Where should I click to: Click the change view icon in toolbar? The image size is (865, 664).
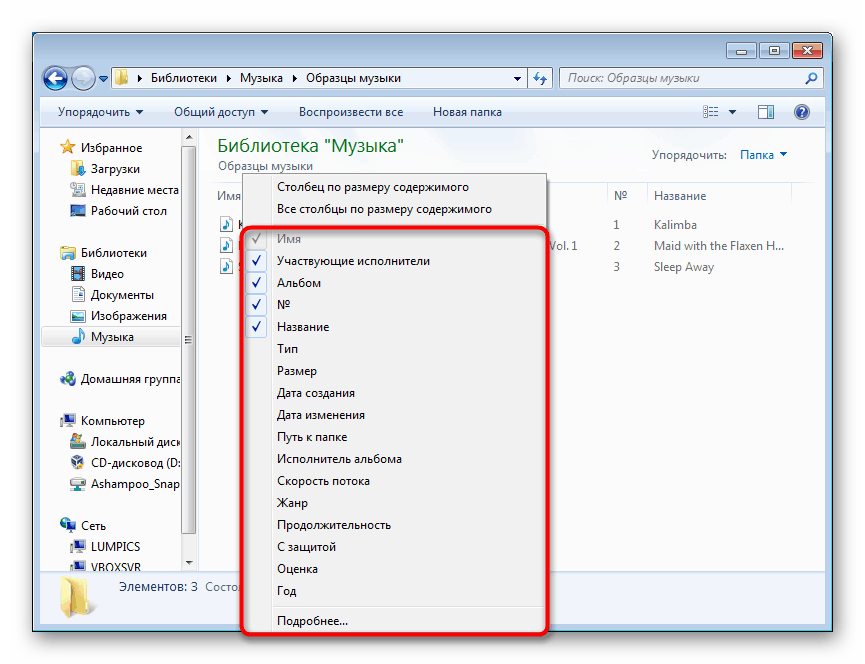pos(711,112)
